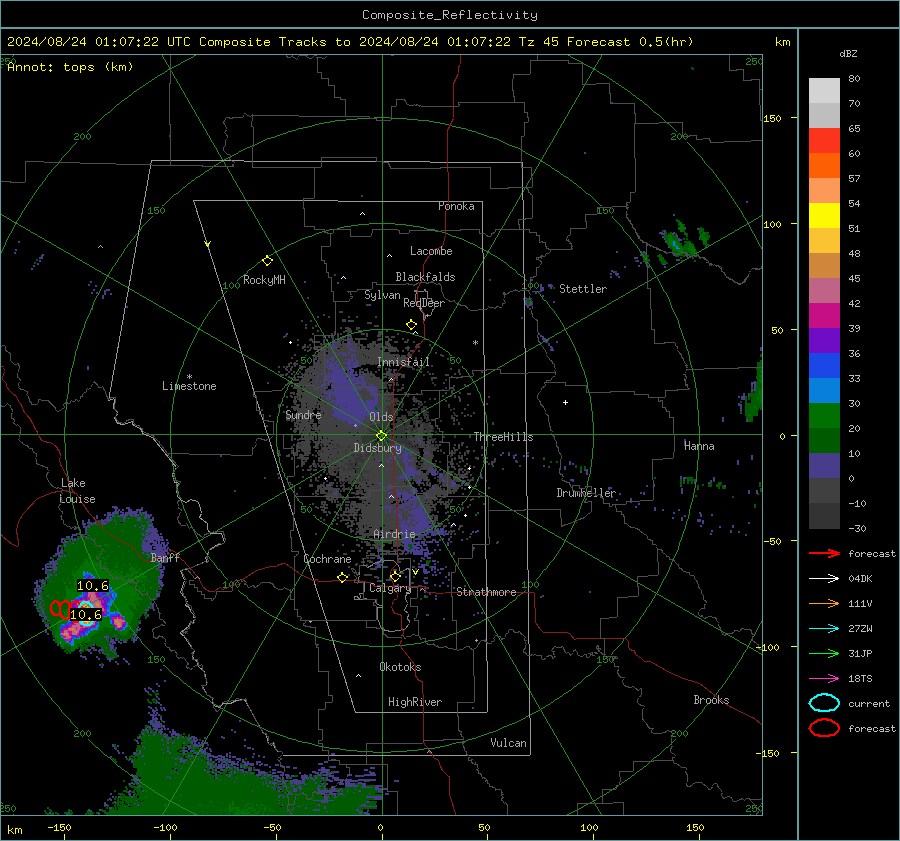
Task: Click the red forecast ellipses beside the storm cell
Action: click(x=60, y=609)
